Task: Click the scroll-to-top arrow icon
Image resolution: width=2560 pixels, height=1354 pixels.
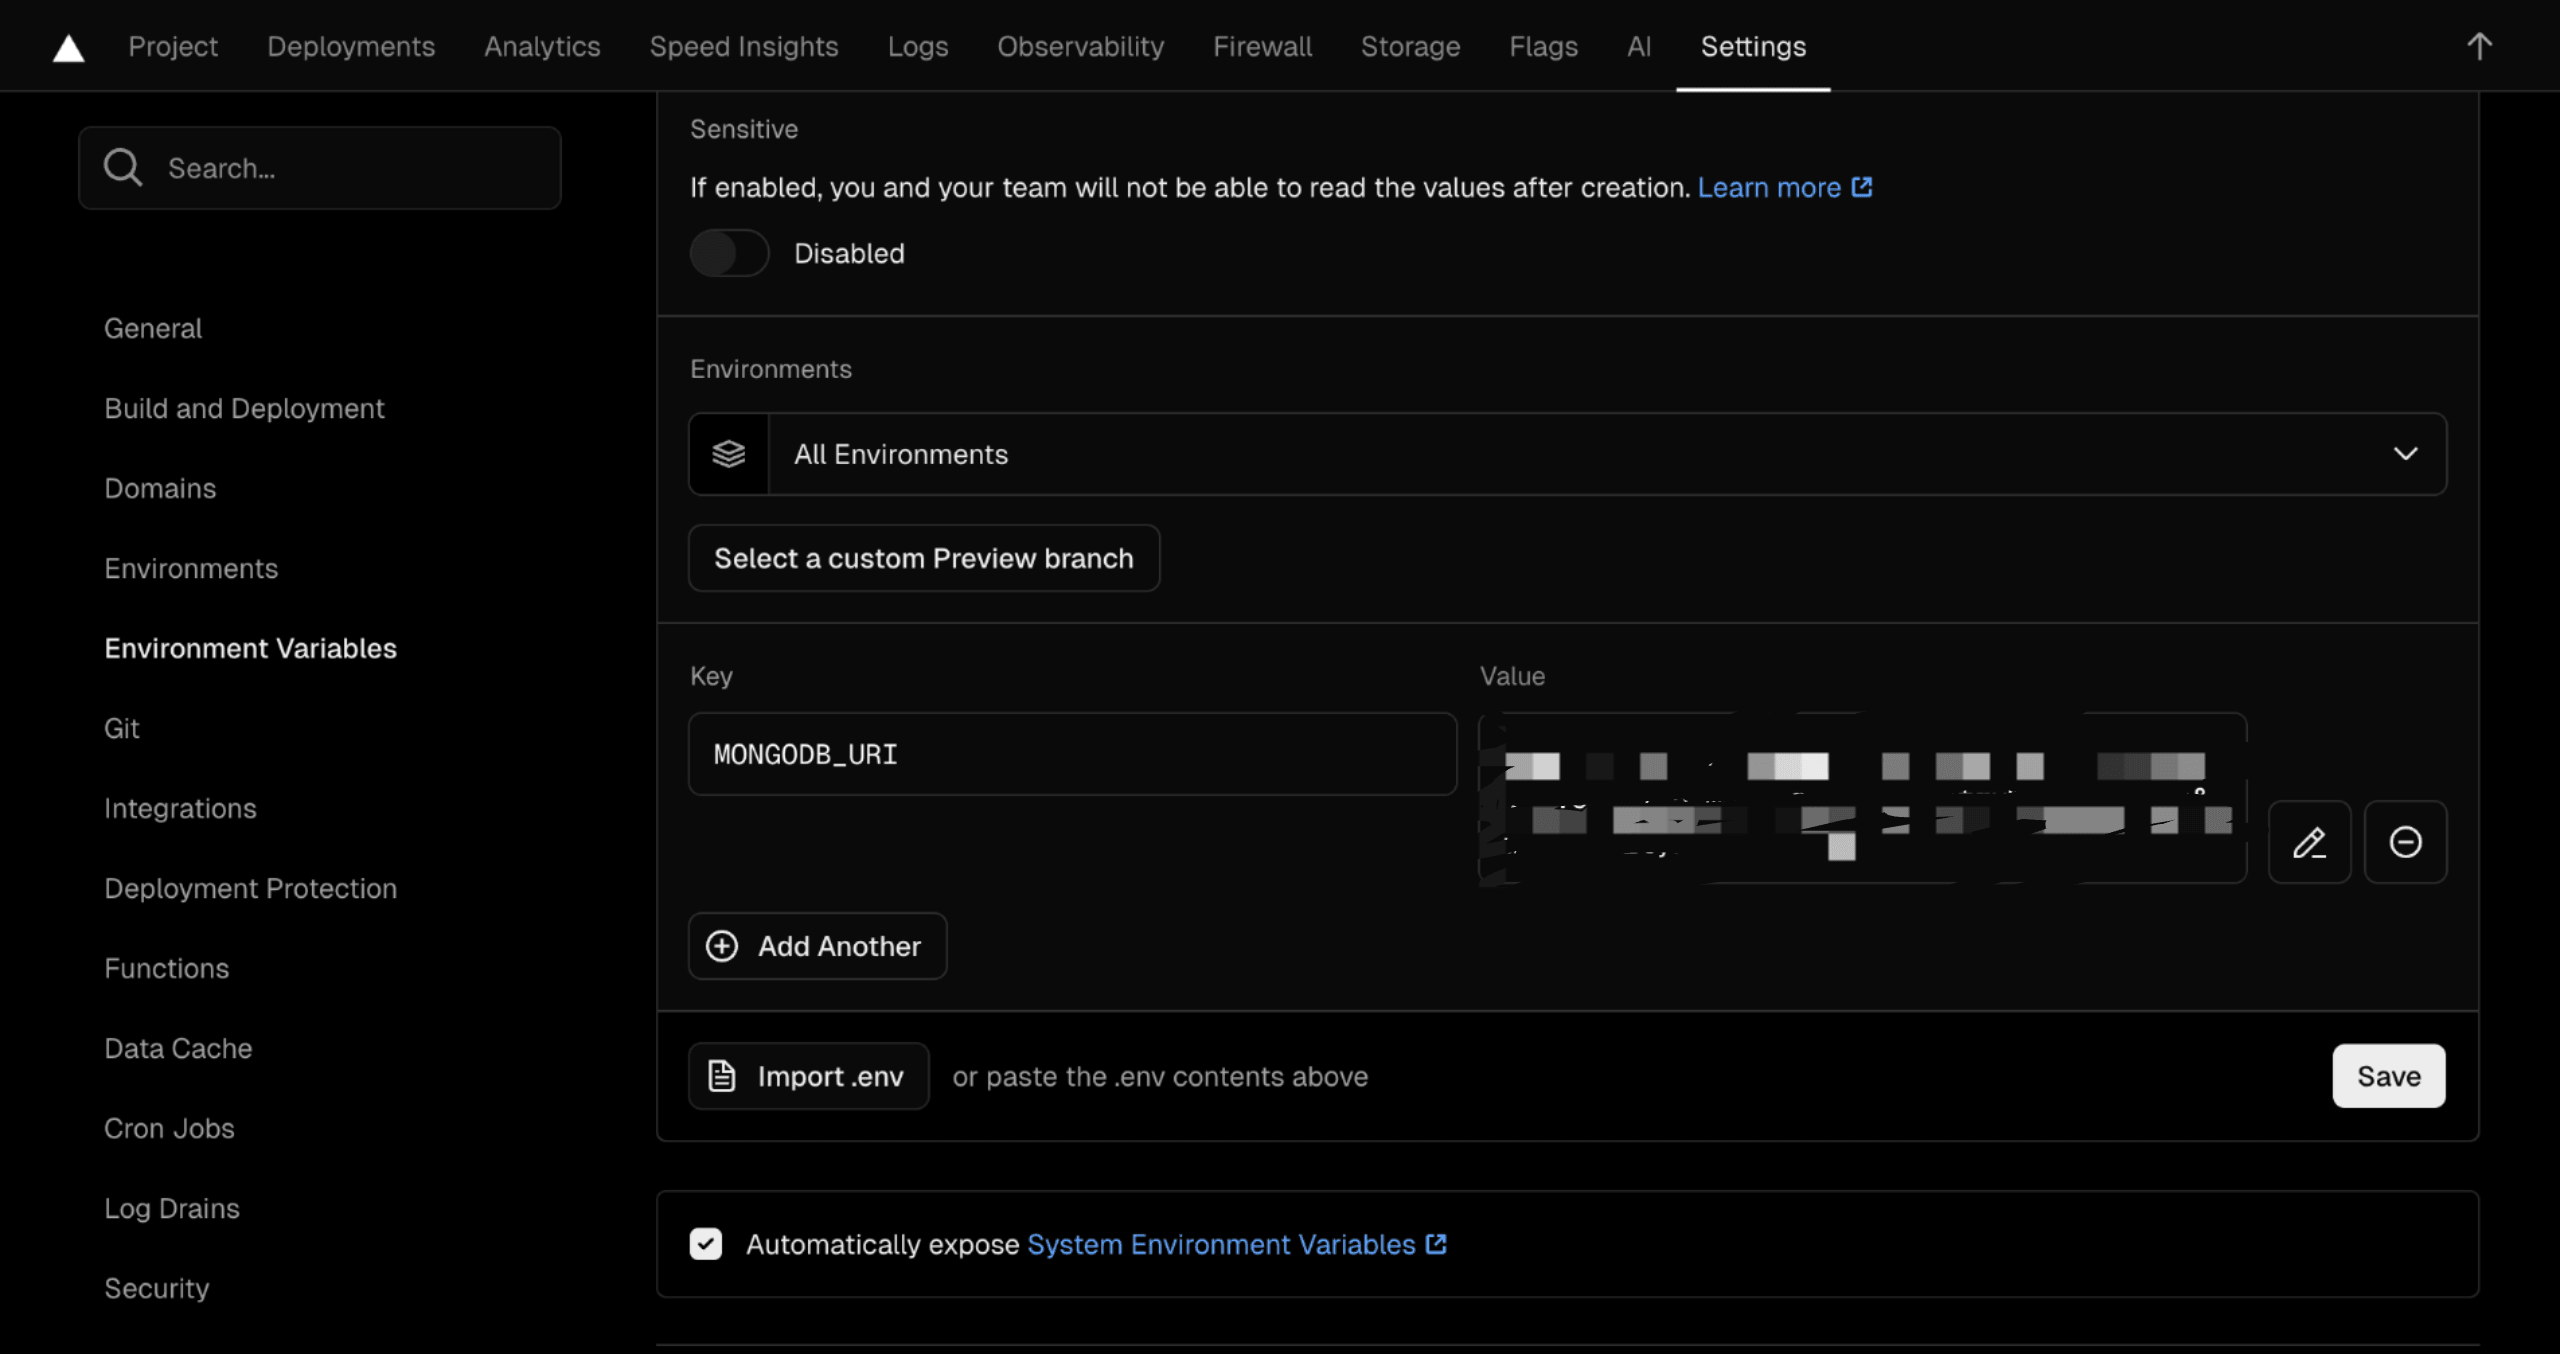Action: [2479, 46]
